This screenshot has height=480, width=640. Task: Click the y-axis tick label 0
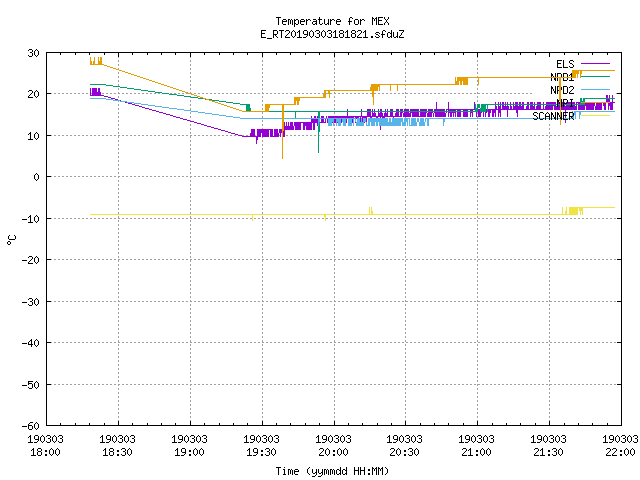pyautogui.click(x=37, y=177)
